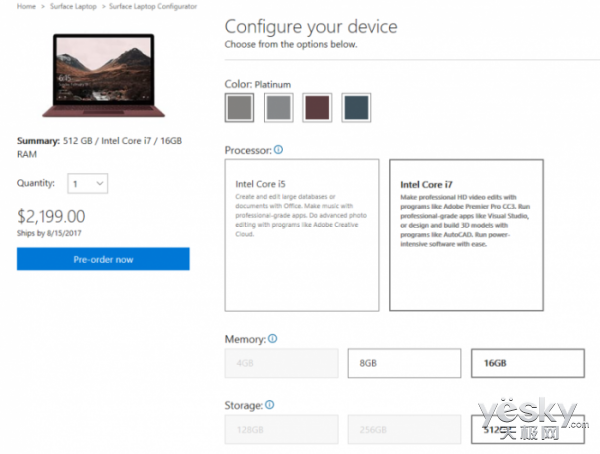Open Surface Laptop Configurator breadcrumb

pos(153,7)
